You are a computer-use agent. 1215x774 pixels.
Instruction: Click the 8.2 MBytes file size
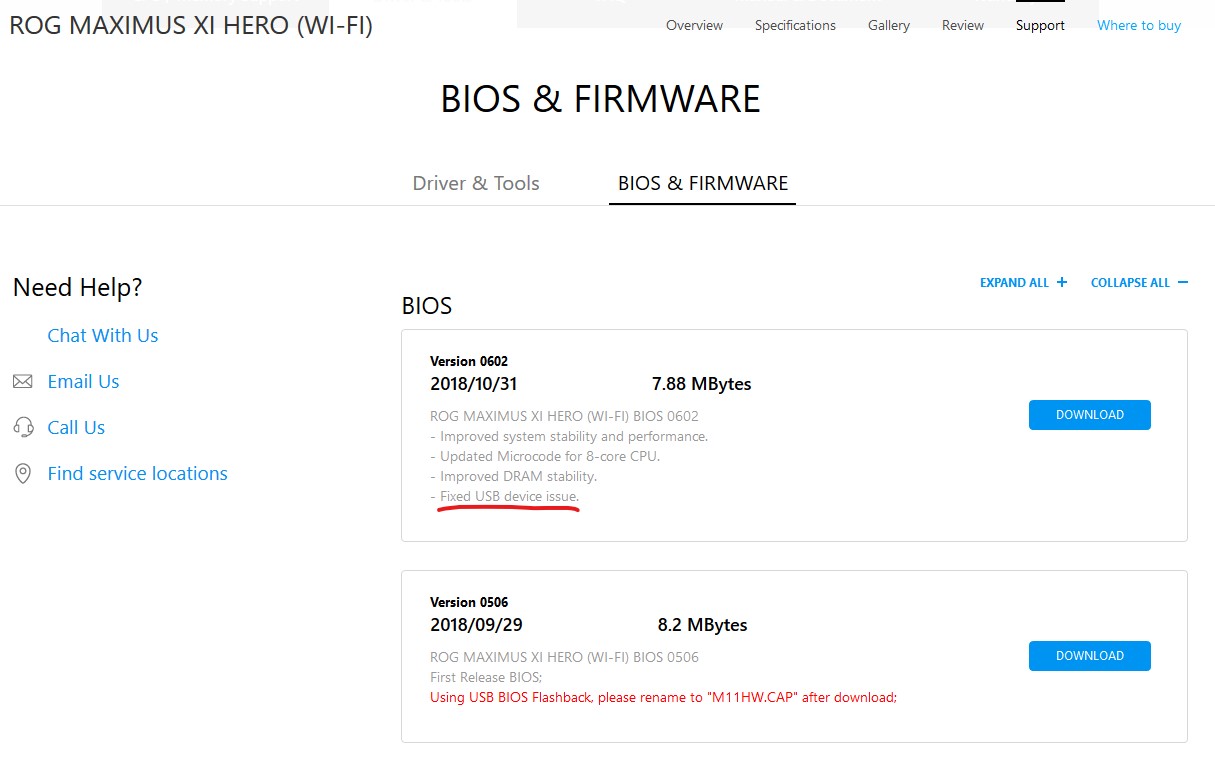pos(702,625)
